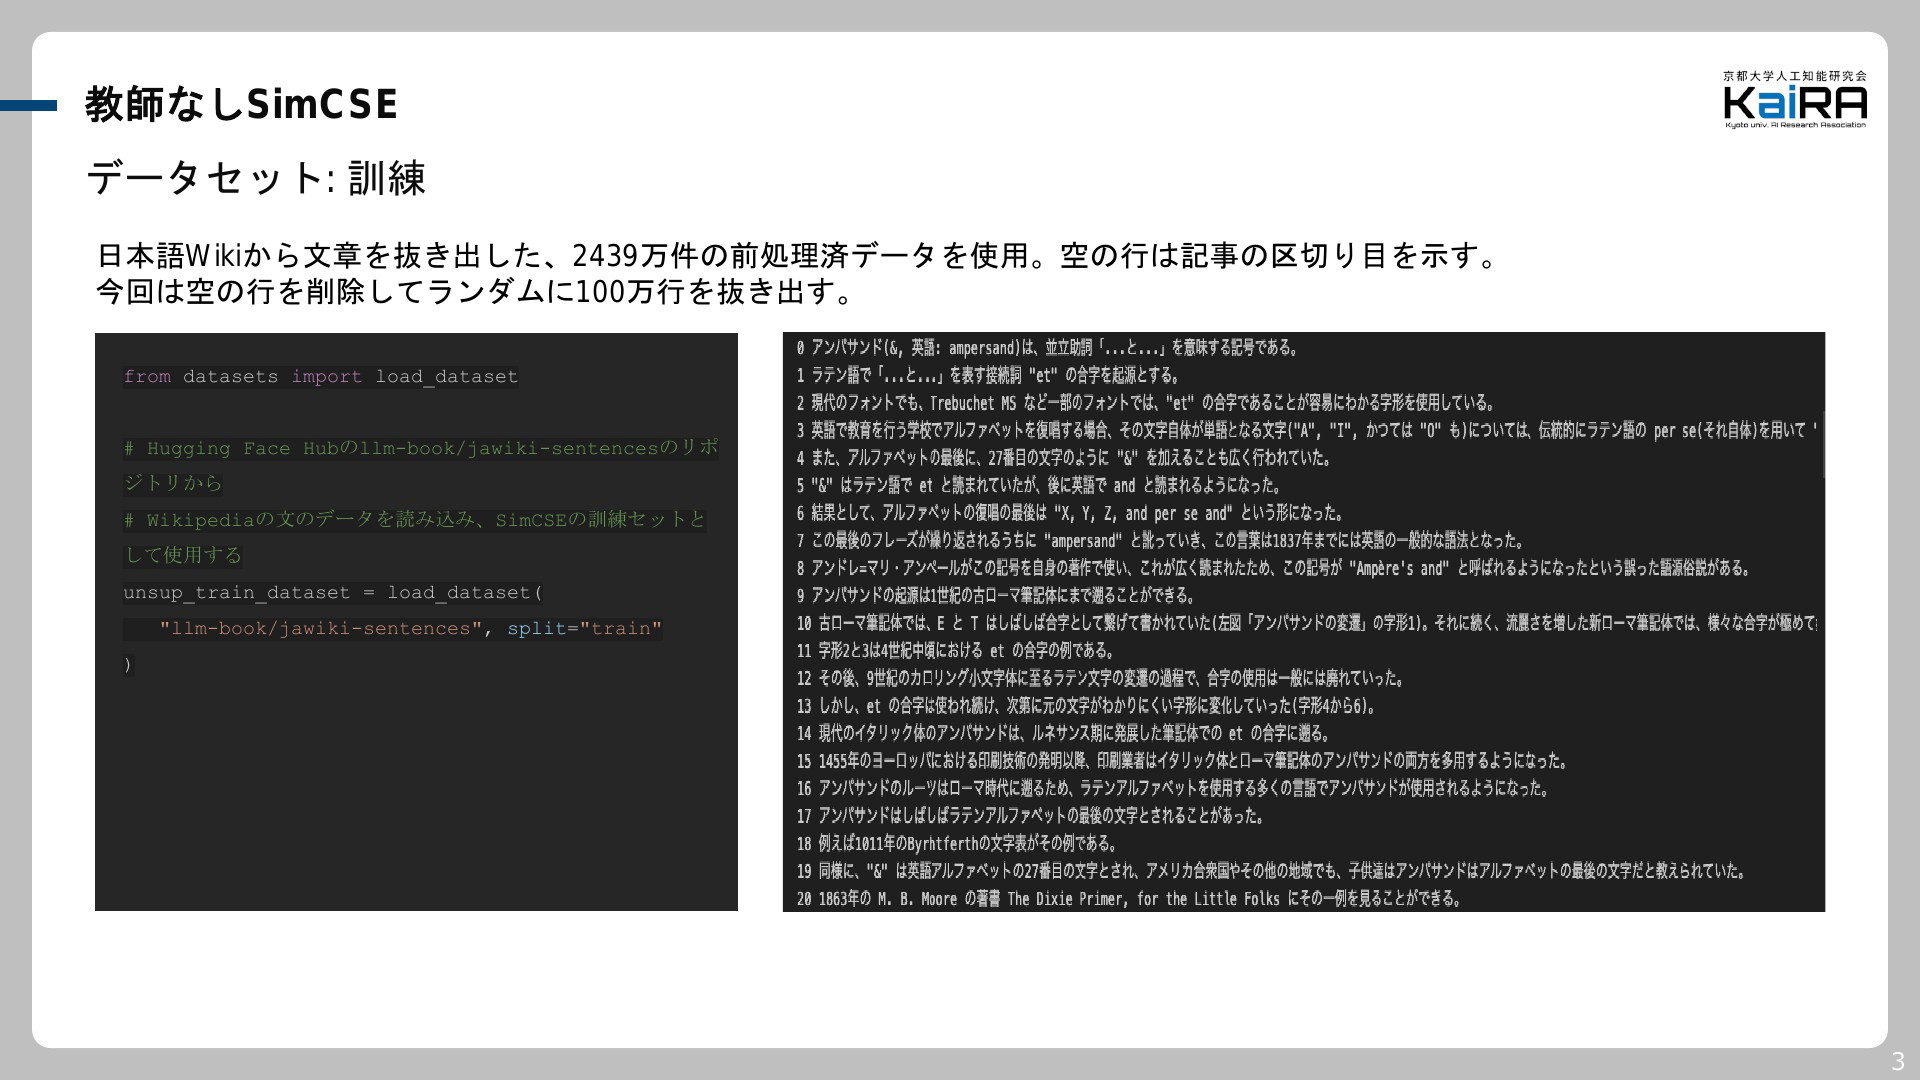This screenshot has width=1920, height=1080.
Task: Click output row 9 about 1世紀の古ローマ筆記体
Action: (x=996, y=596)
